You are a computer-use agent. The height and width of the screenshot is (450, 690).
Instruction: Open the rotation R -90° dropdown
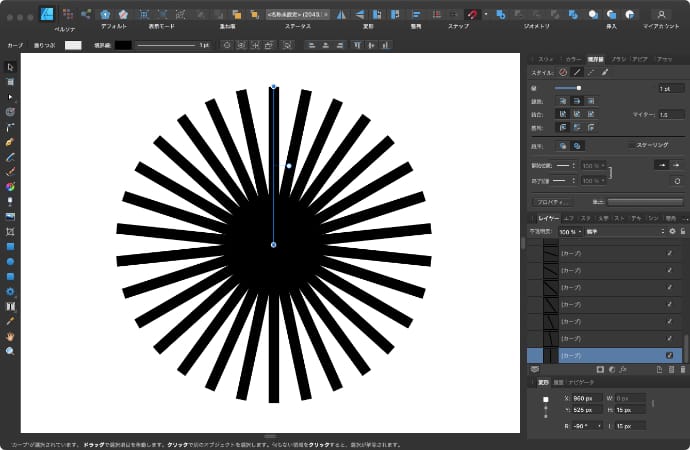pos(601,425)
